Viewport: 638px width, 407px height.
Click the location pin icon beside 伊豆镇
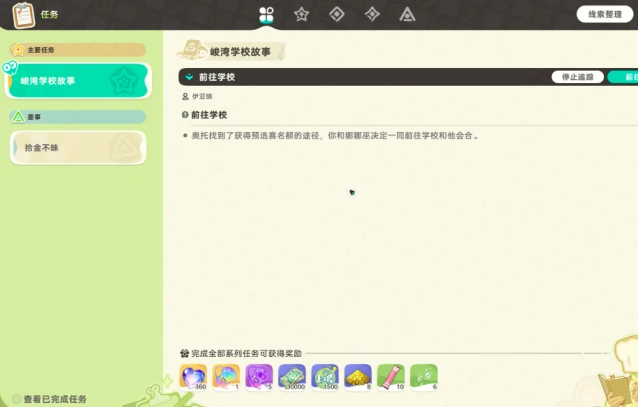tap(185, 96)
